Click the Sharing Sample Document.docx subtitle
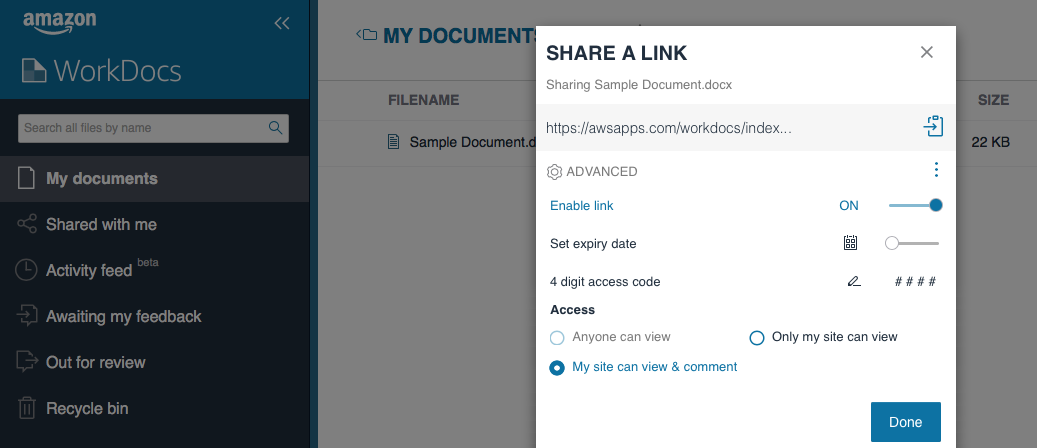The height and width of the screenshot is (448, 1037). (639, 85)
